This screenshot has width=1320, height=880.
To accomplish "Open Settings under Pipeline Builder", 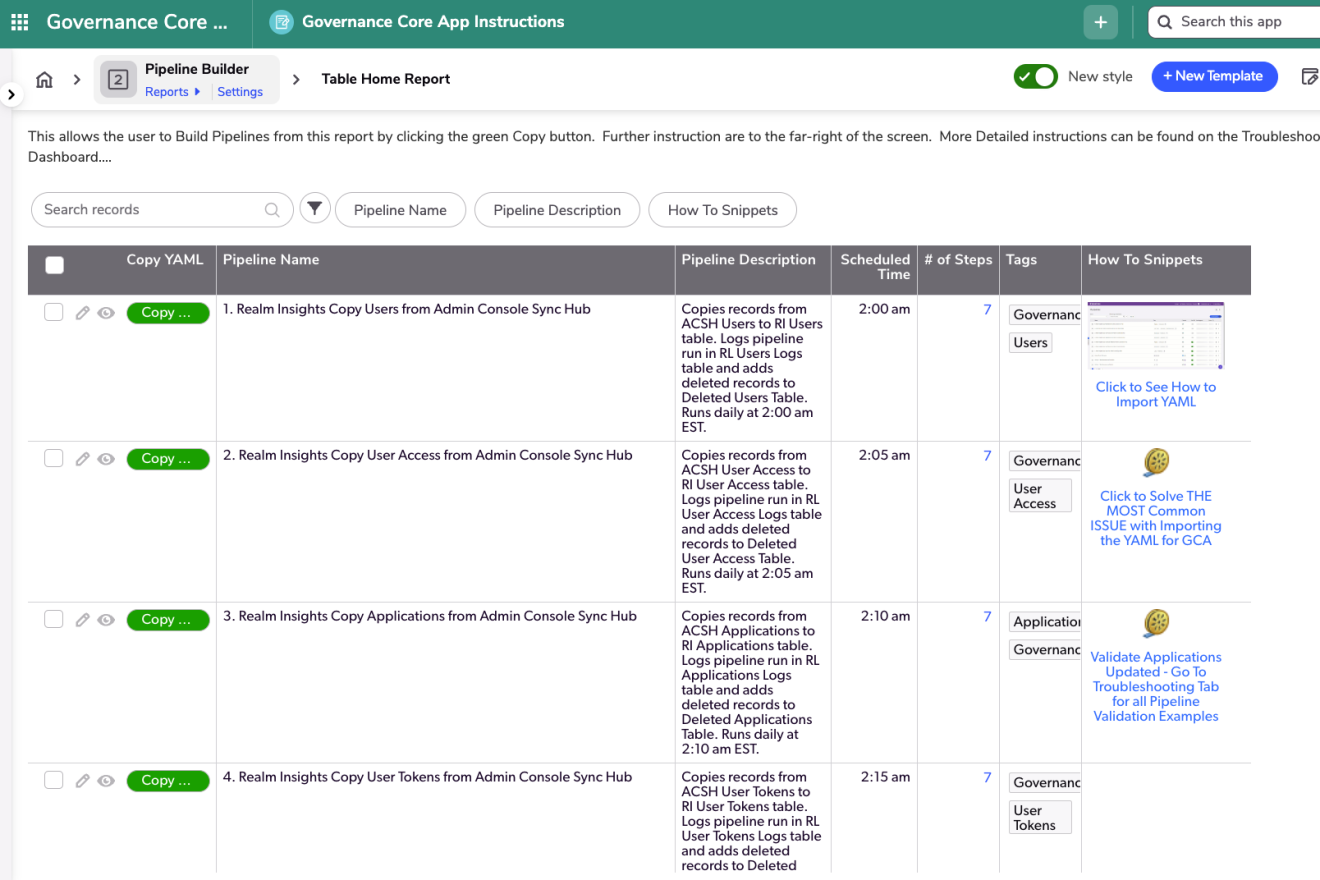I will pos(240,92).
